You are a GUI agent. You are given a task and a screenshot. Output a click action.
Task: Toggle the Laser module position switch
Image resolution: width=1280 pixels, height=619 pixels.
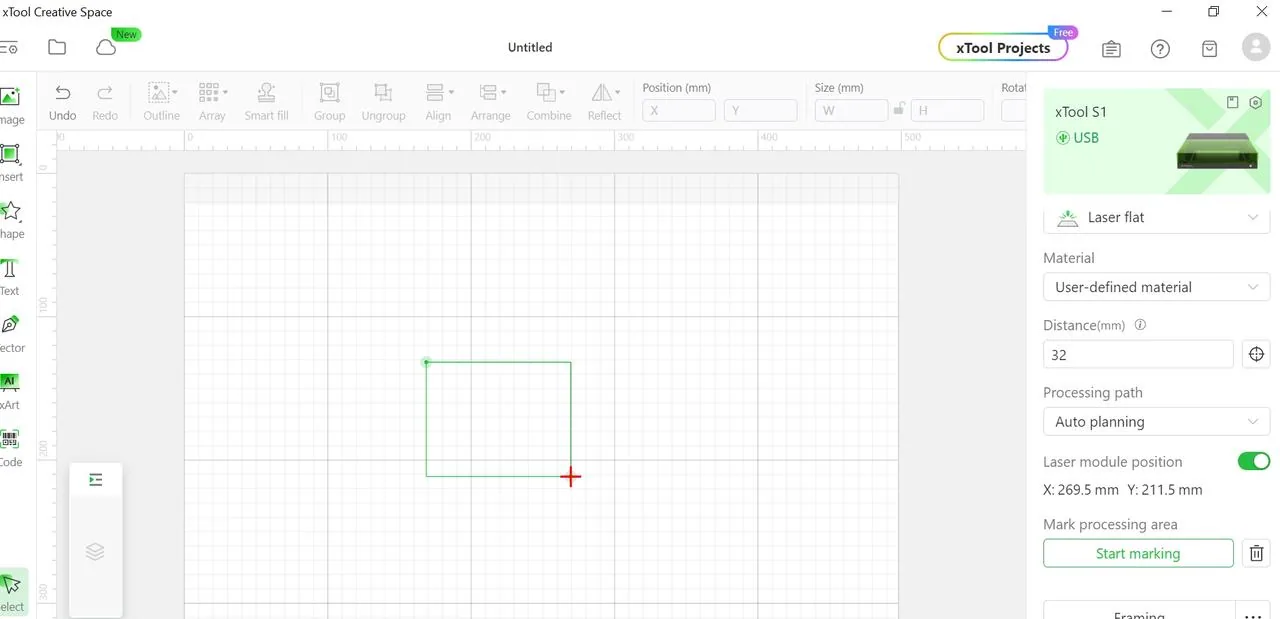[1254, 461]
